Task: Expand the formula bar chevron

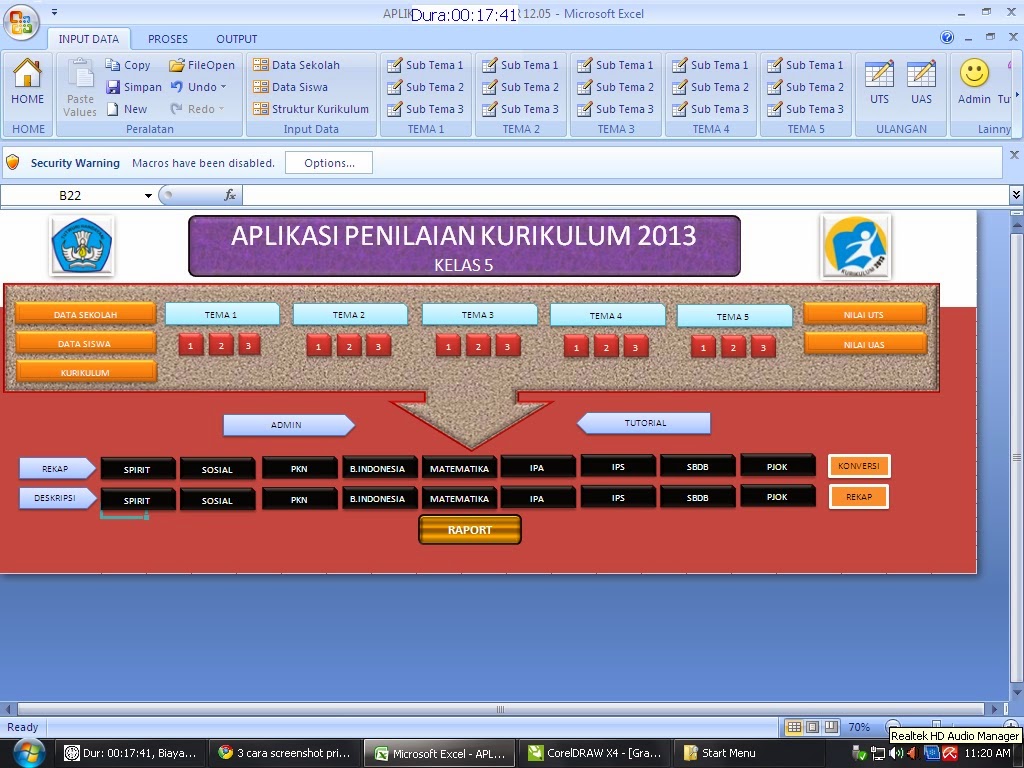Action: click(x=1016, y=195)
